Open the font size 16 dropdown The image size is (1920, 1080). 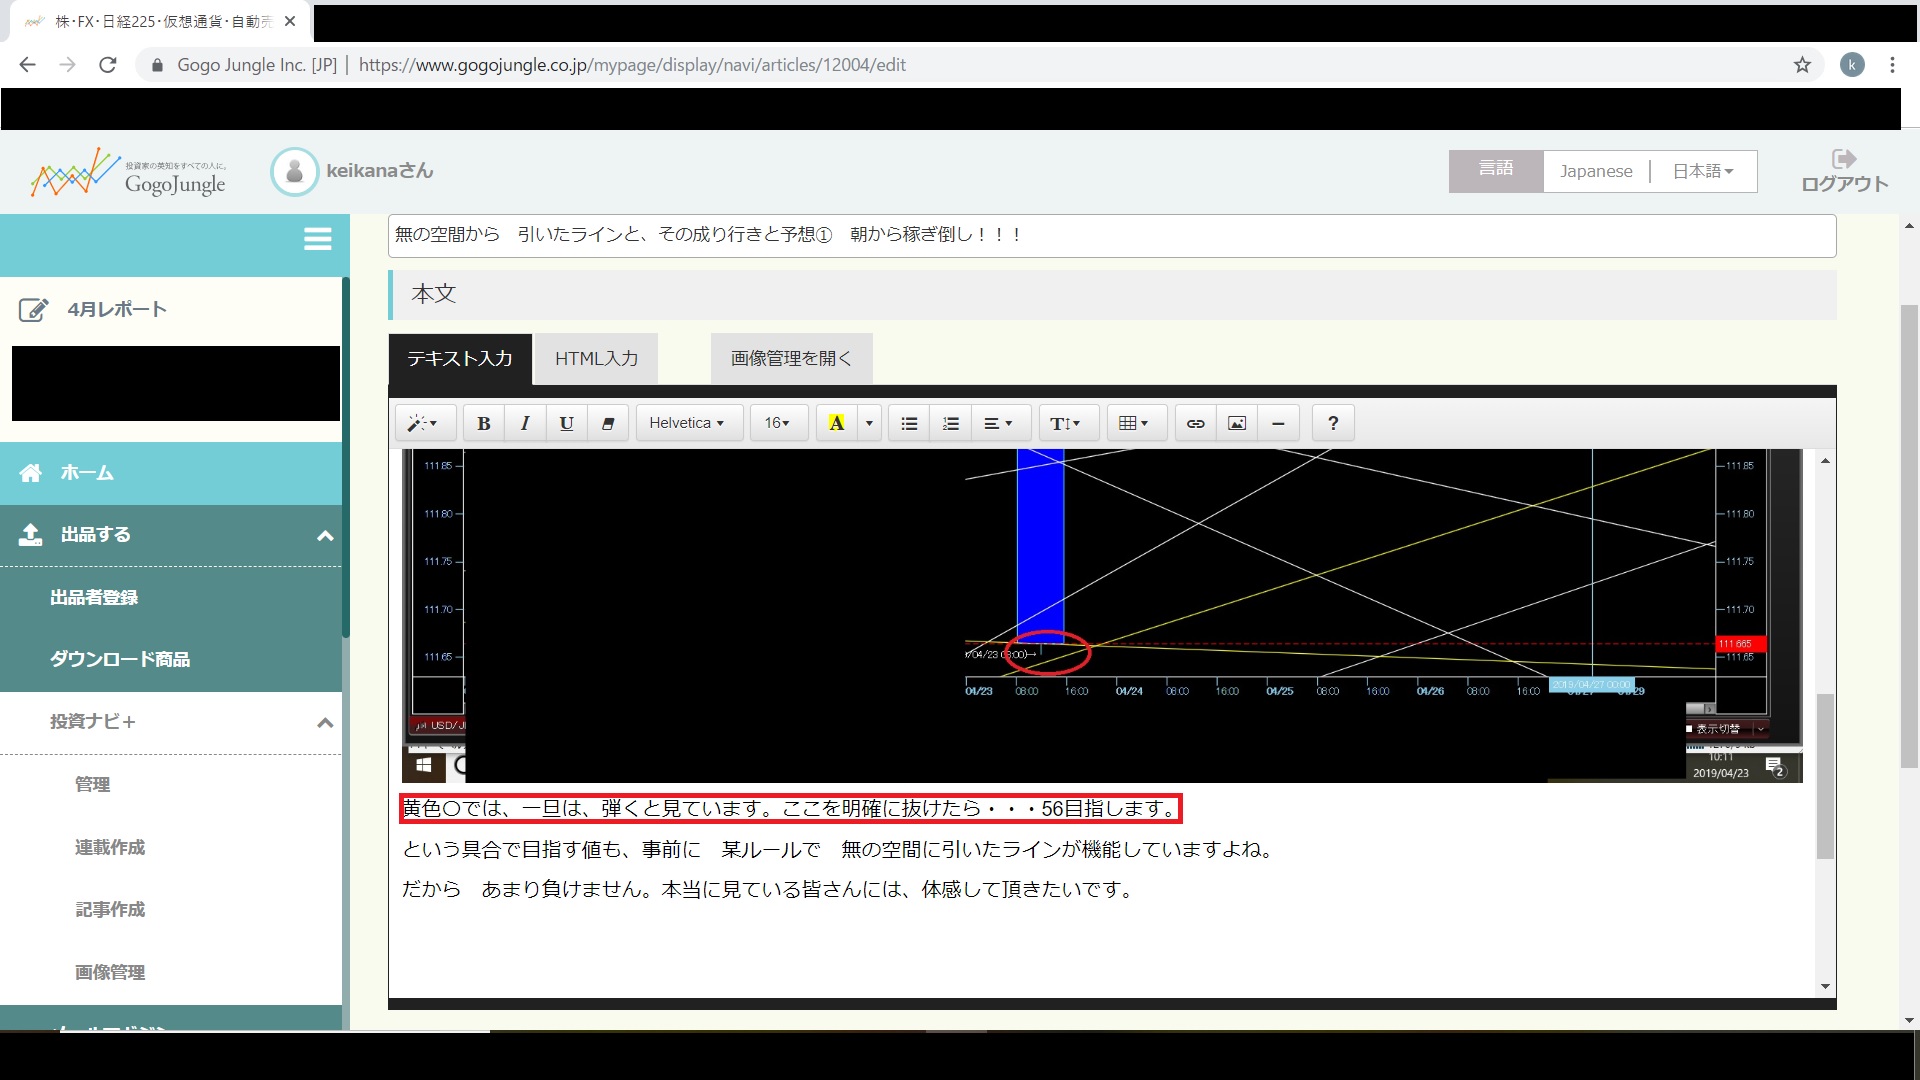777,423
